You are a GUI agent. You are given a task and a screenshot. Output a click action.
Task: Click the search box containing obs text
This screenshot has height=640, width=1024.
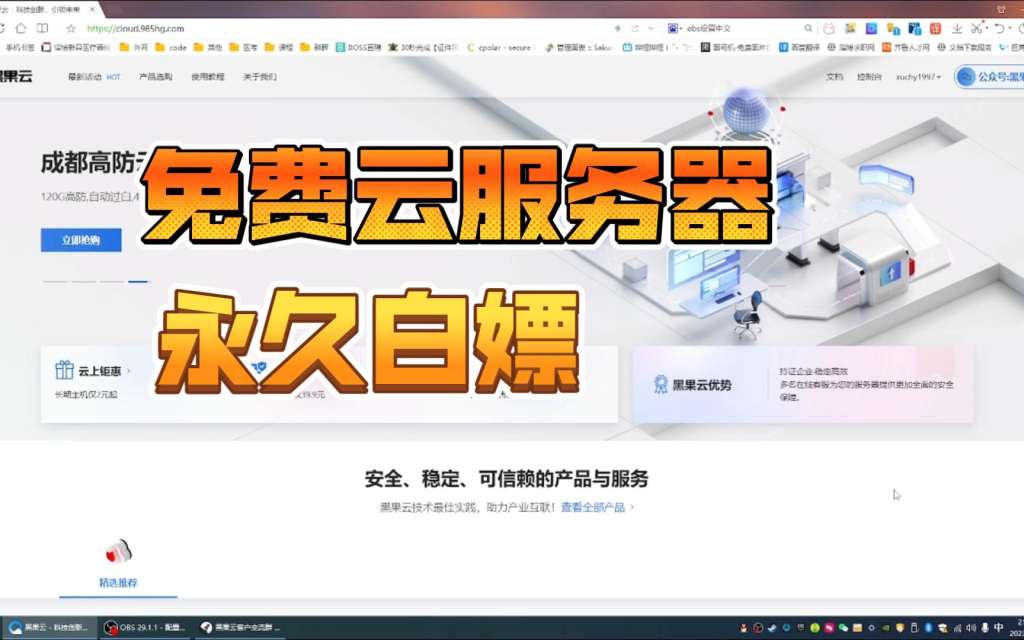point(741,28)
